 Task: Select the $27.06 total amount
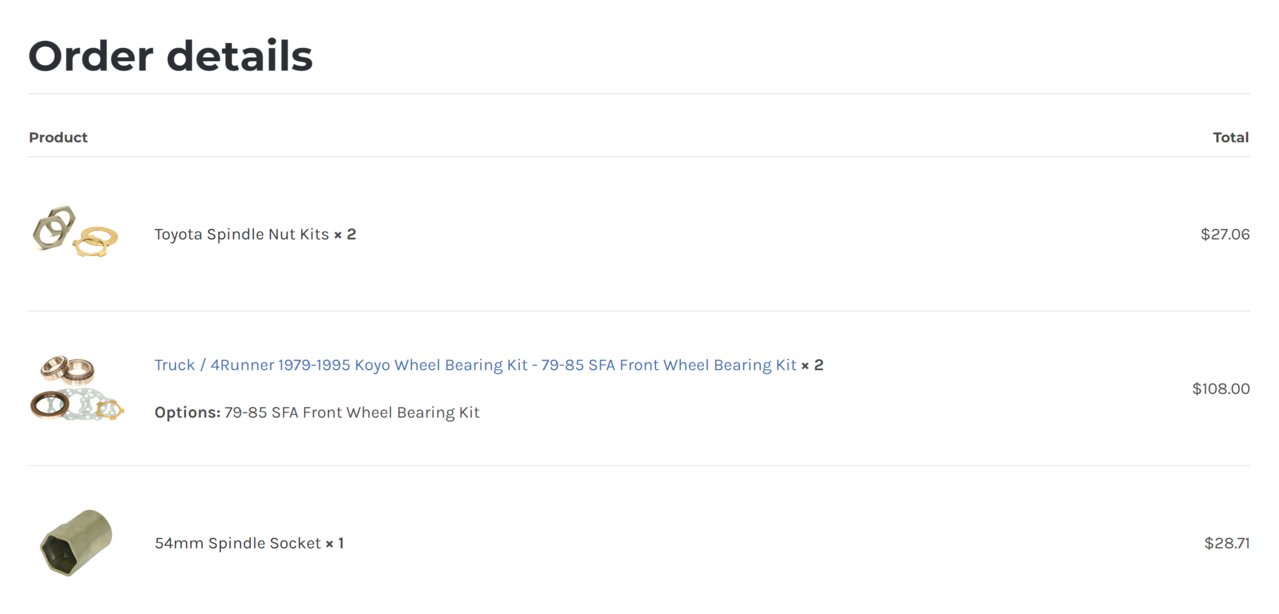click(1225, 234)
